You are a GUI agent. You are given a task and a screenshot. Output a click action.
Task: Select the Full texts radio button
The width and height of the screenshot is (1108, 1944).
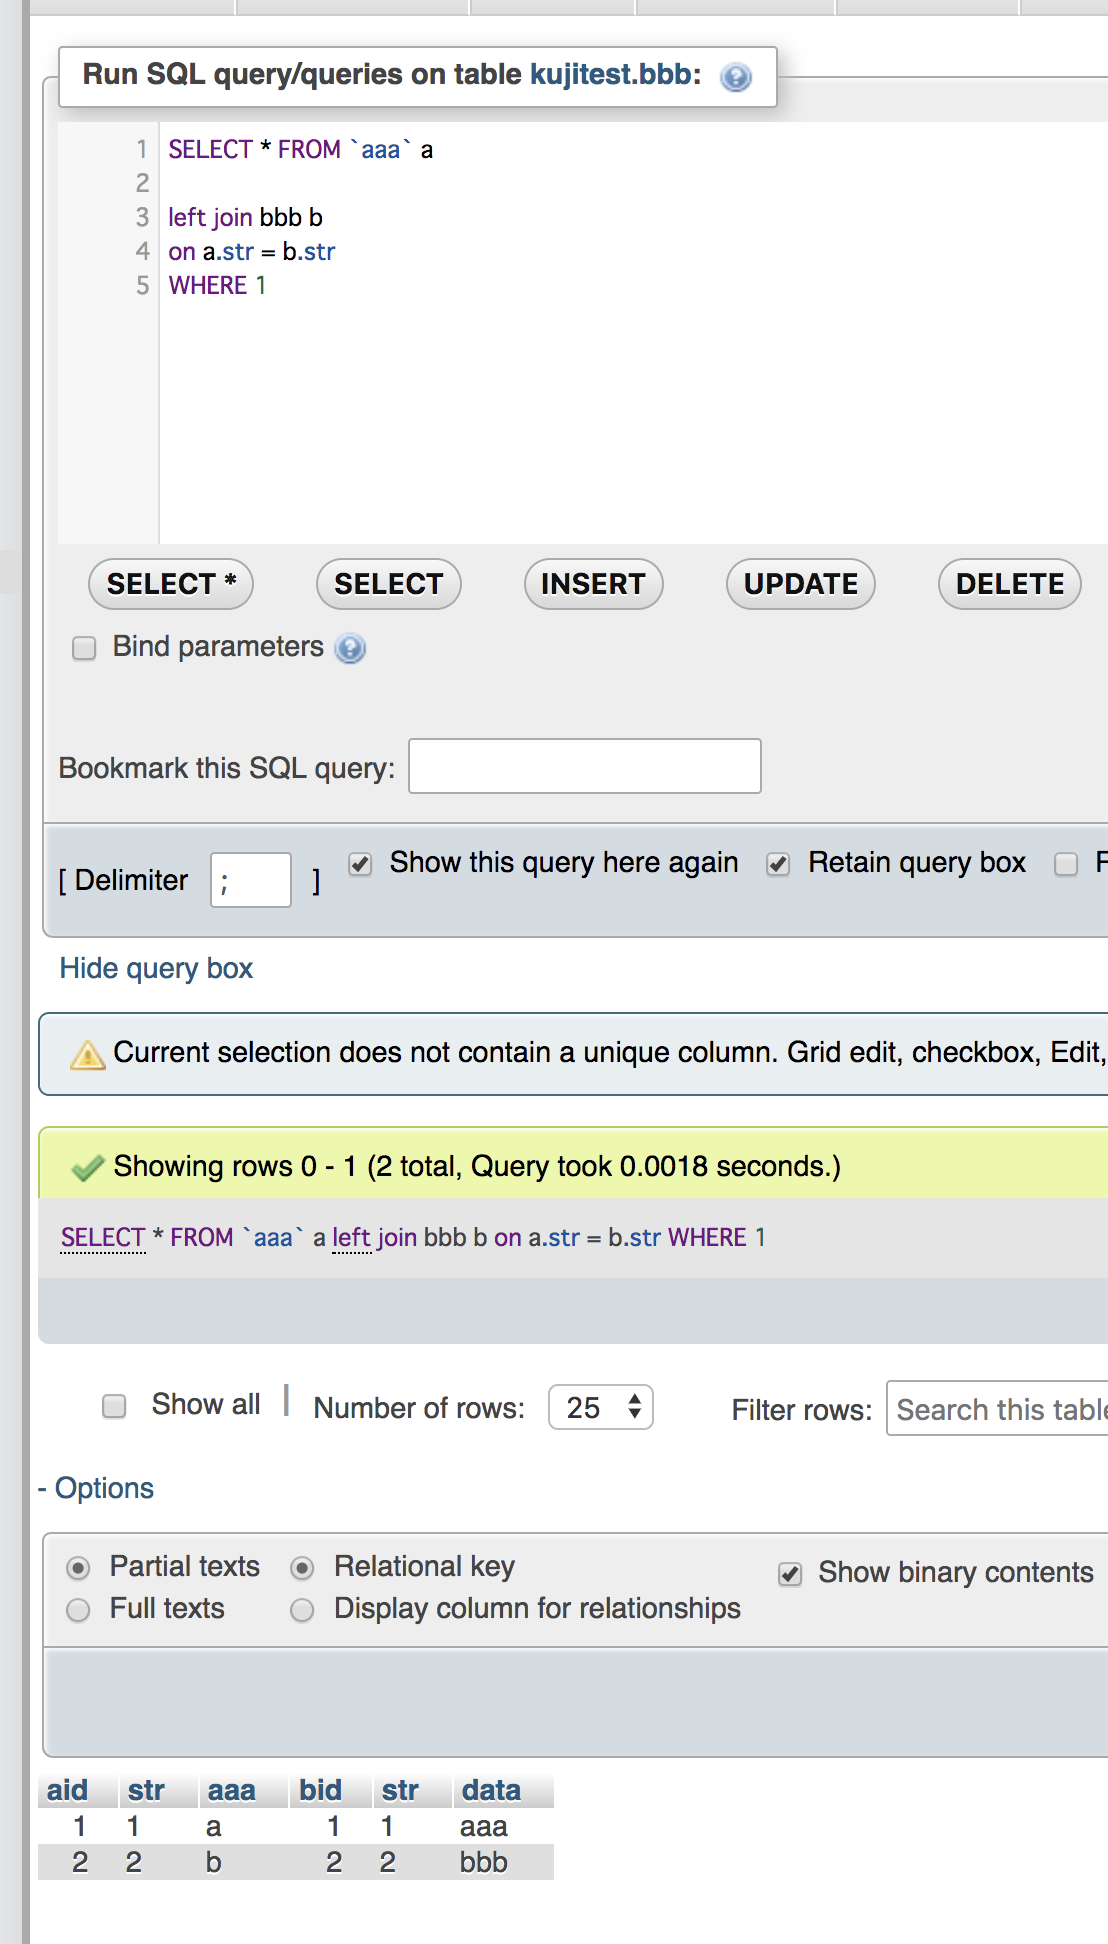pos(78,1610)
